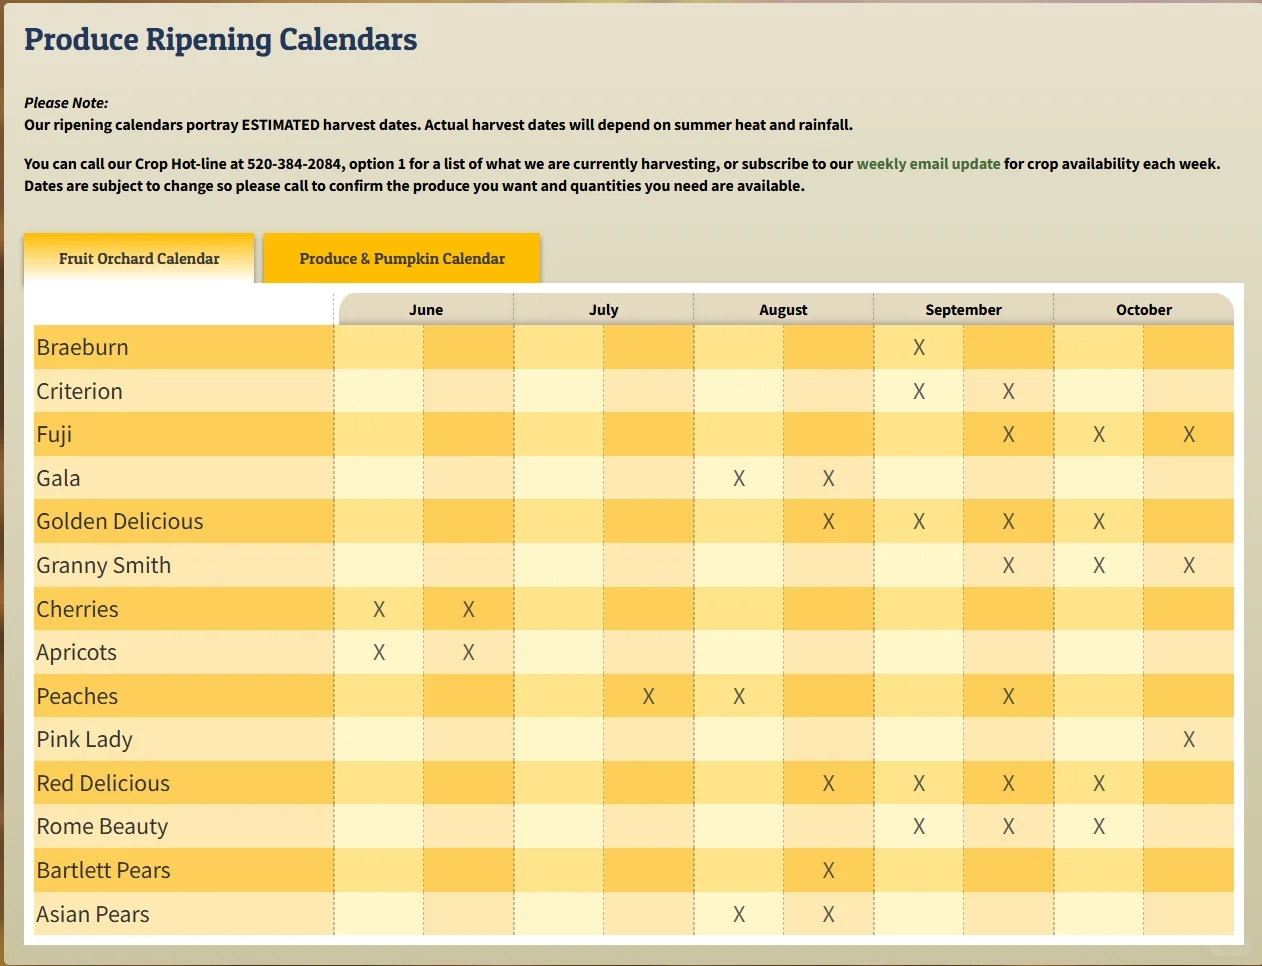Select the Criterion row label
Screen dimensions: 1262x966
tap(80, 391)
